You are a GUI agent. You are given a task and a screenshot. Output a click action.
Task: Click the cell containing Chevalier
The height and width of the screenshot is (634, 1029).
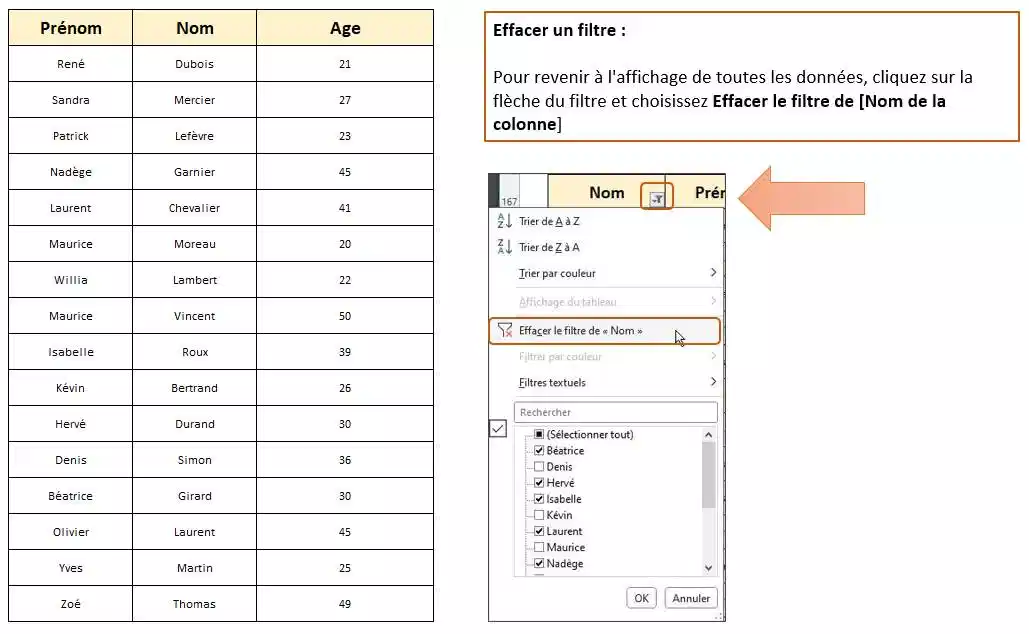(195, 208)
